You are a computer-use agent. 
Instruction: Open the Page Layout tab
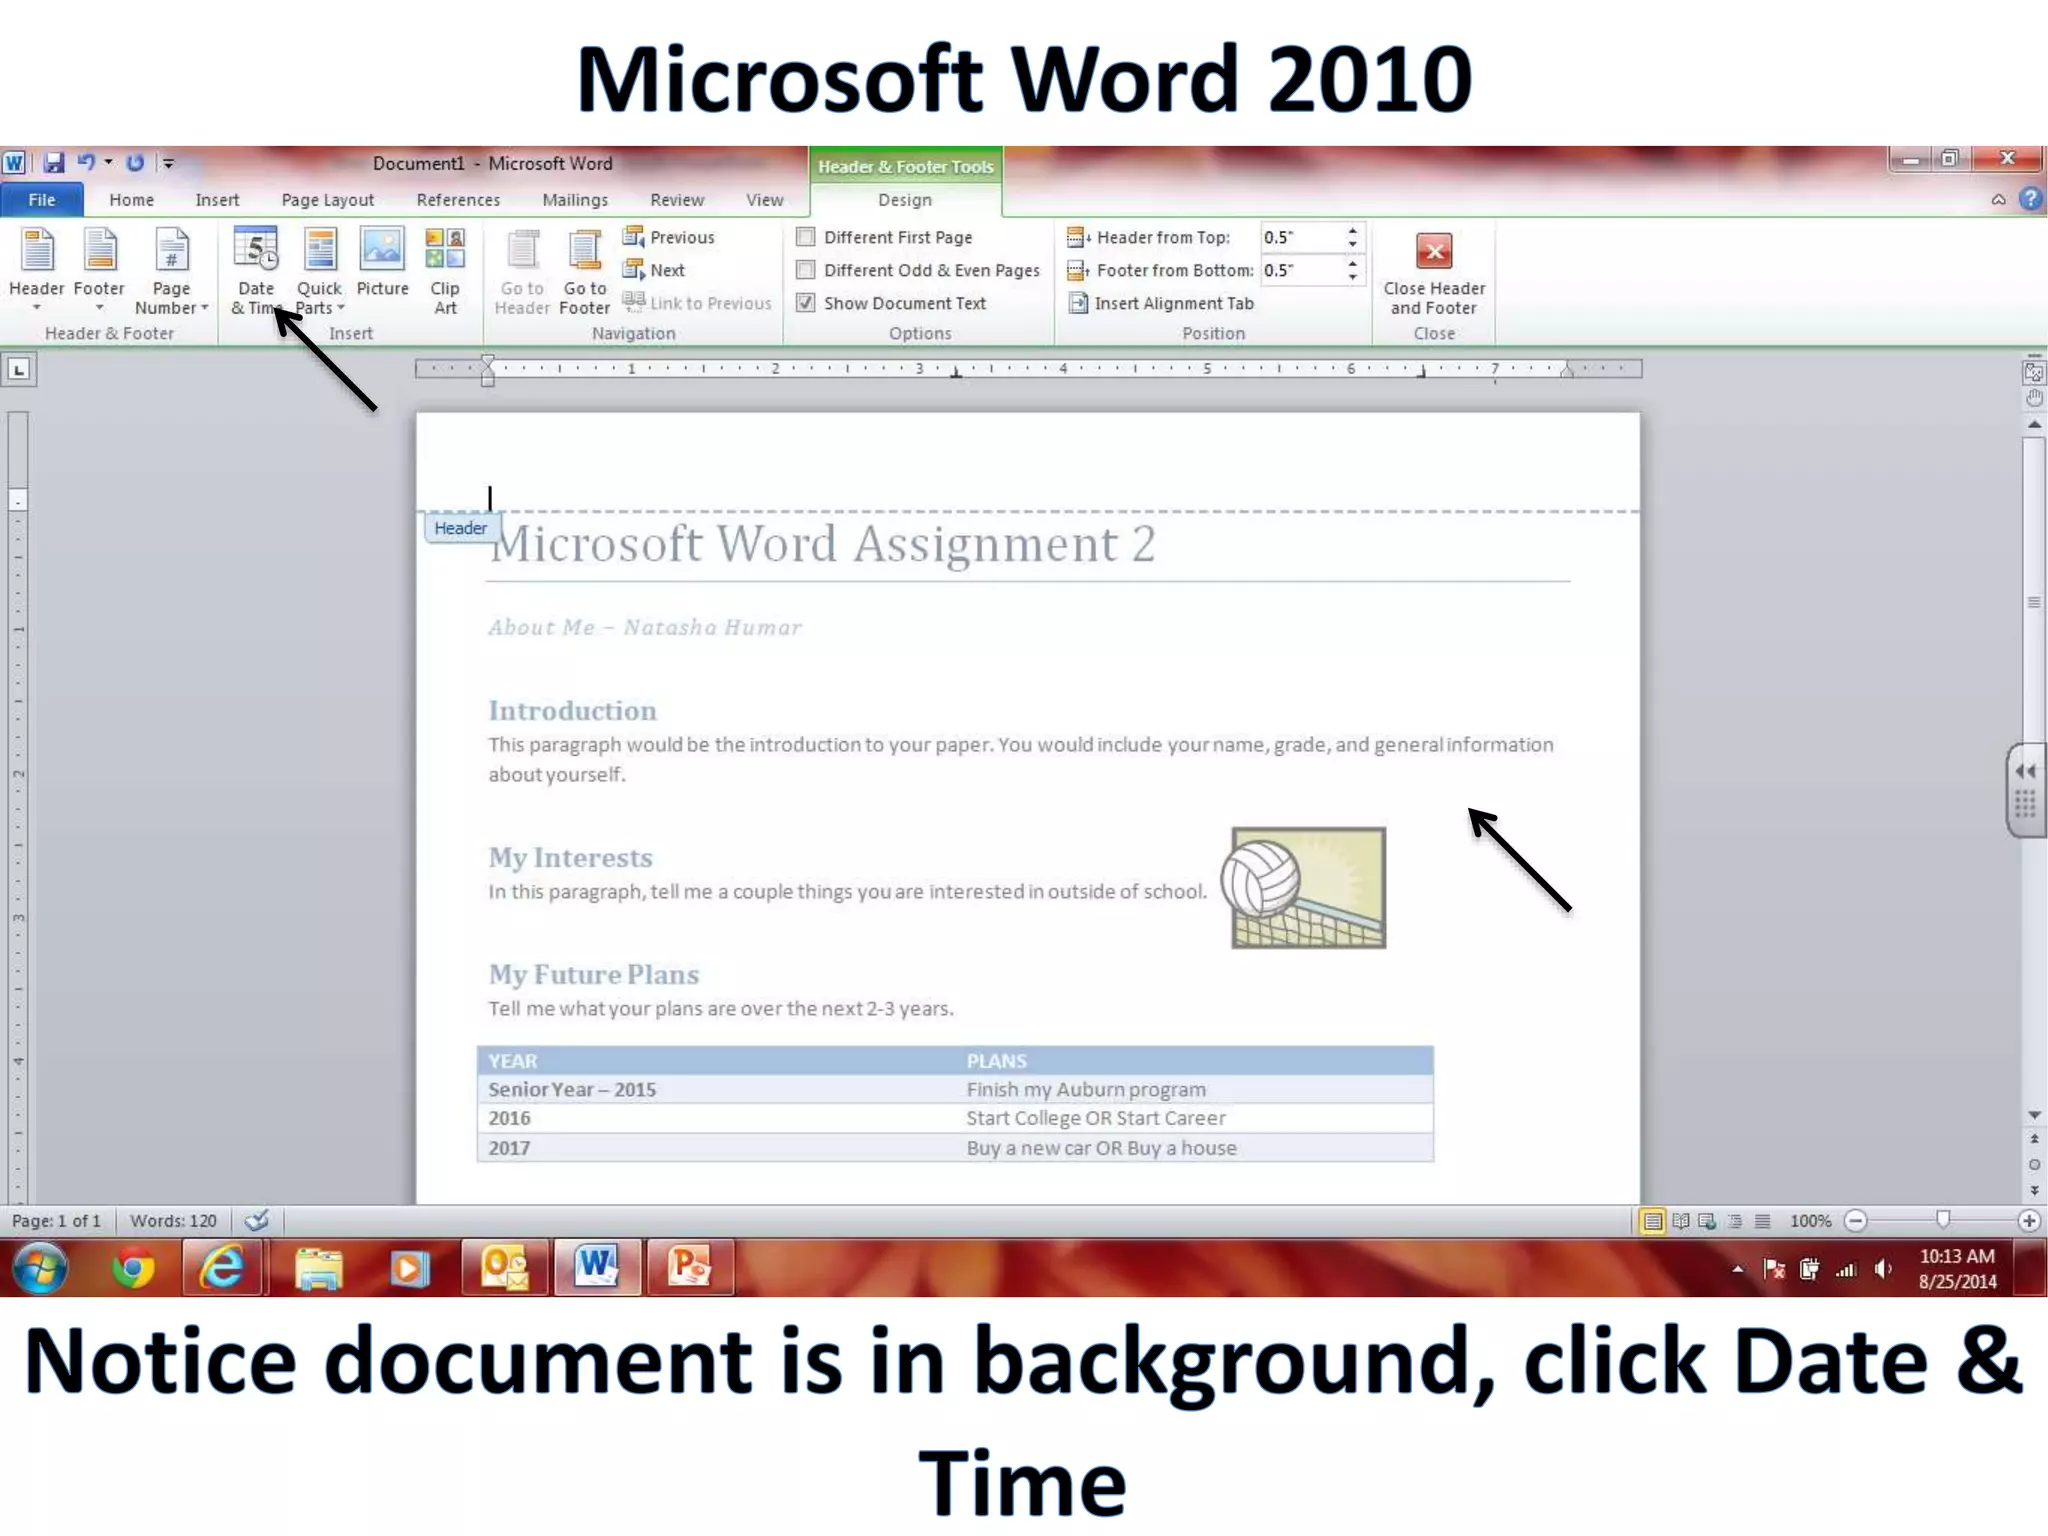tap(328, 200)
